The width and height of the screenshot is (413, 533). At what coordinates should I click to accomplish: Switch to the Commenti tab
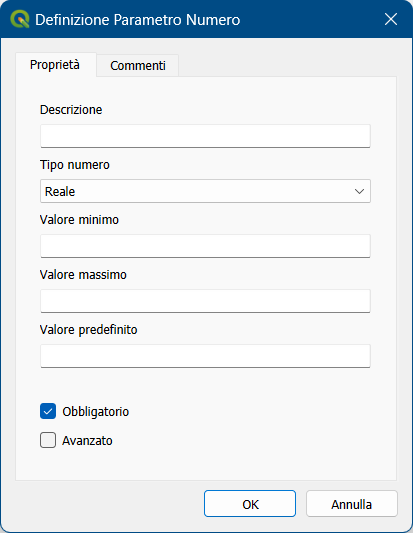click(x=138, y=65)
